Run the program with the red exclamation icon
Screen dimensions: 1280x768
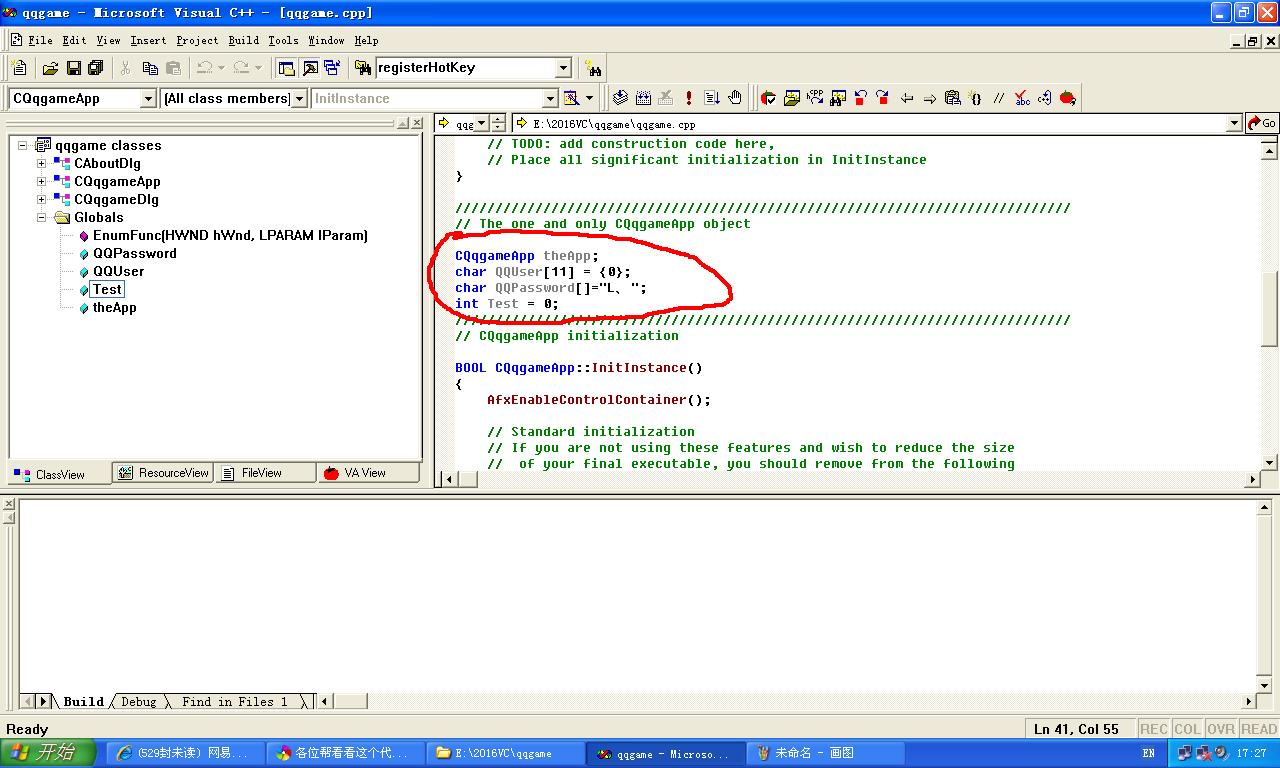(688, 98)
